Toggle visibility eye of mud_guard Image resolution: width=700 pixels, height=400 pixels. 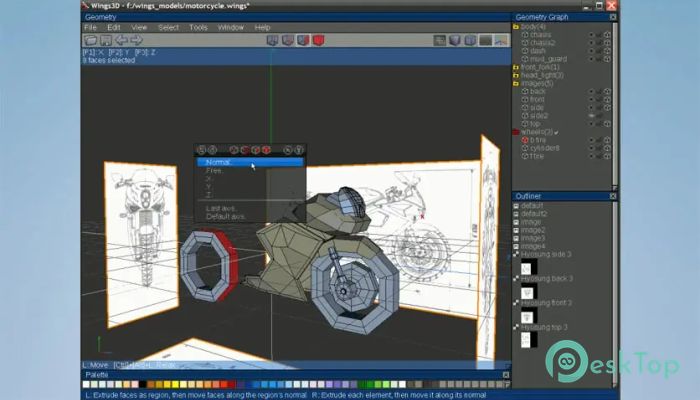tap(592, 59)
